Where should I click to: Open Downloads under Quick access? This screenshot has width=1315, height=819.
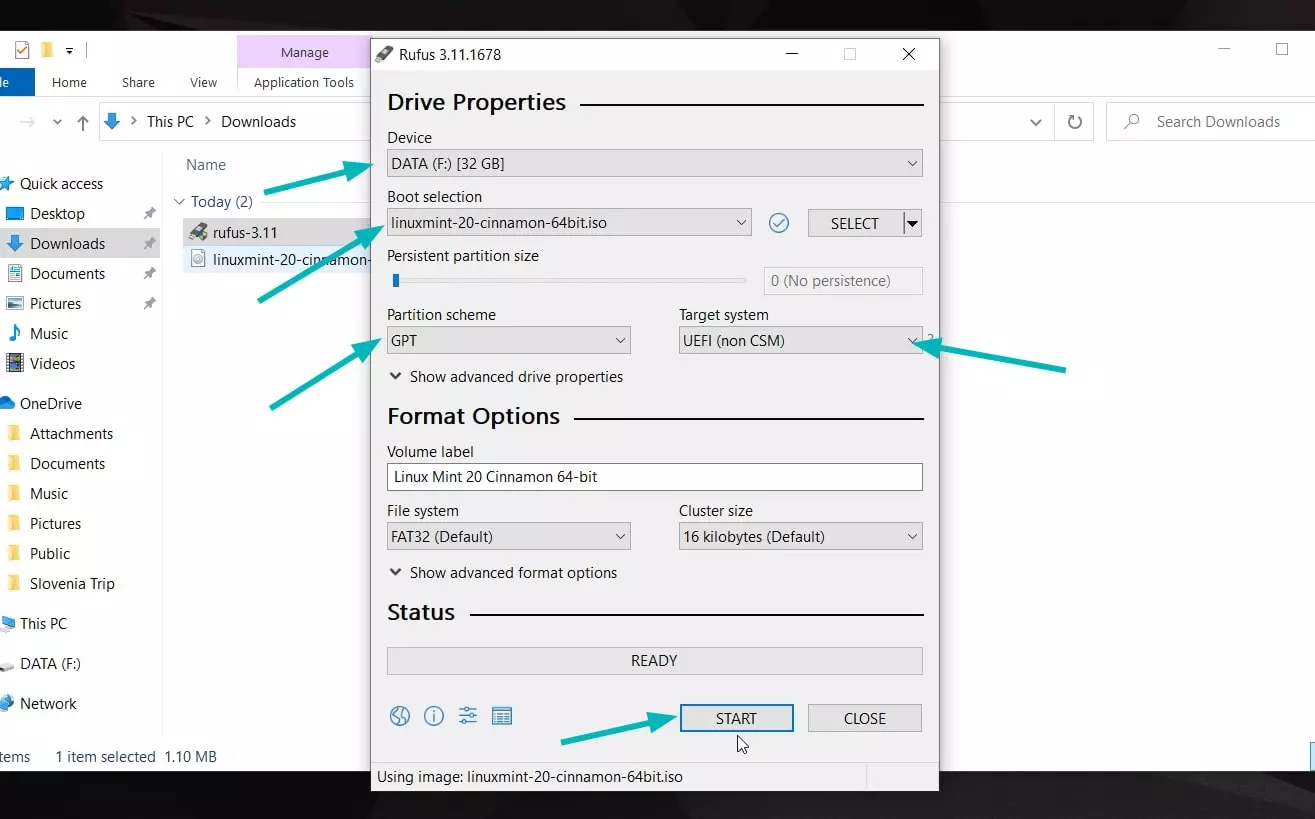point(67,244)
